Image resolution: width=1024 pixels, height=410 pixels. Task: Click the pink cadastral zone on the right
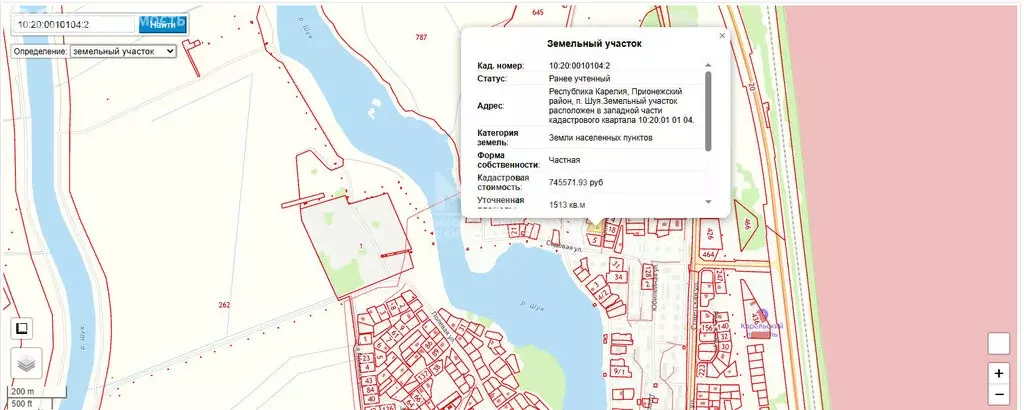900,200
